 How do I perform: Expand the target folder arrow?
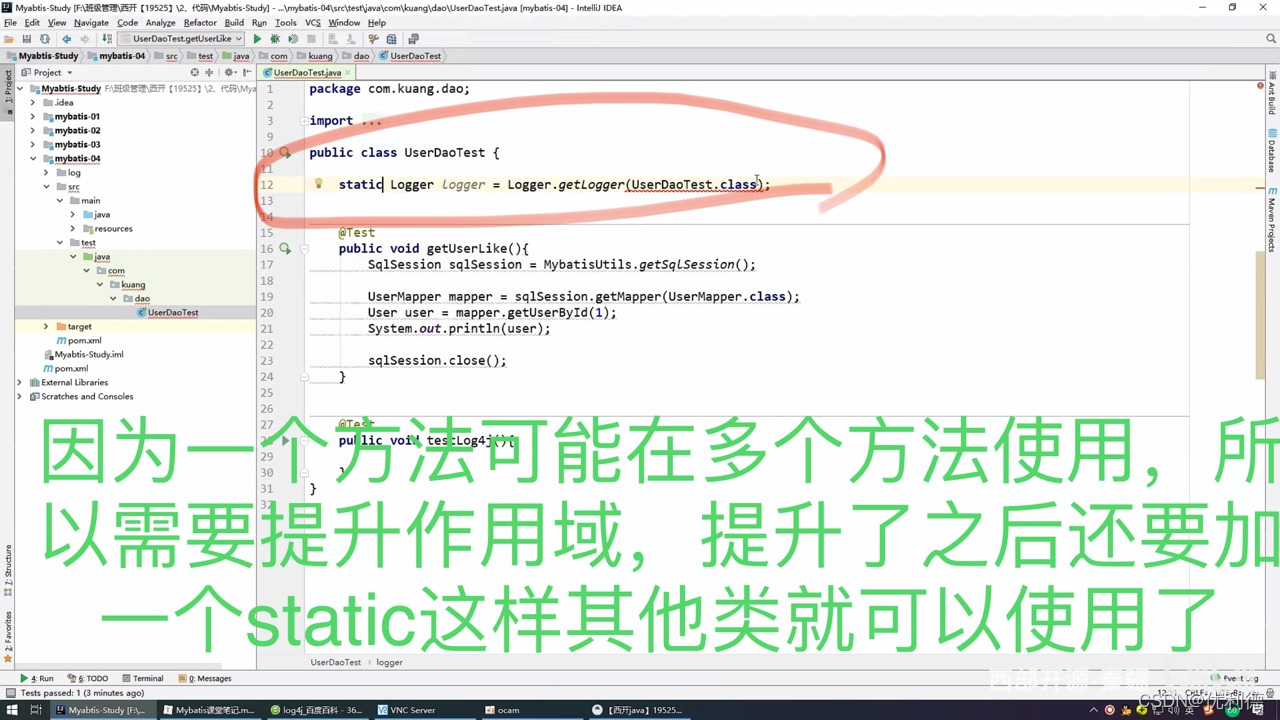pos(46,326)
